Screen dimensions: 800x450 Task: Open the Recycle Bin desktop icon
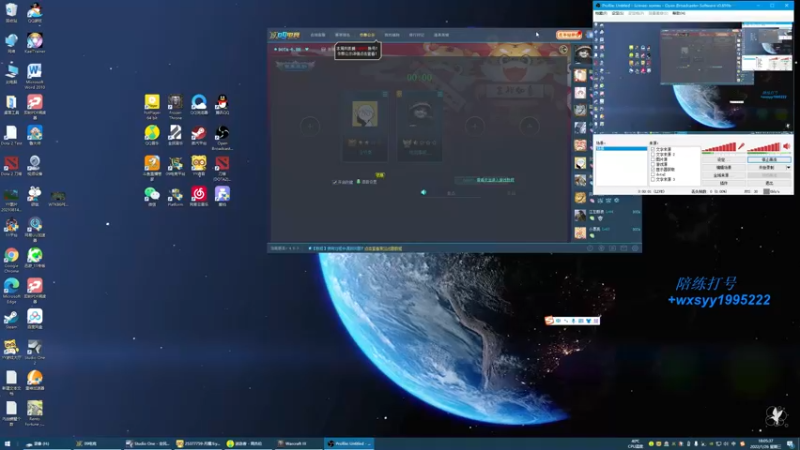click(11, 11)
